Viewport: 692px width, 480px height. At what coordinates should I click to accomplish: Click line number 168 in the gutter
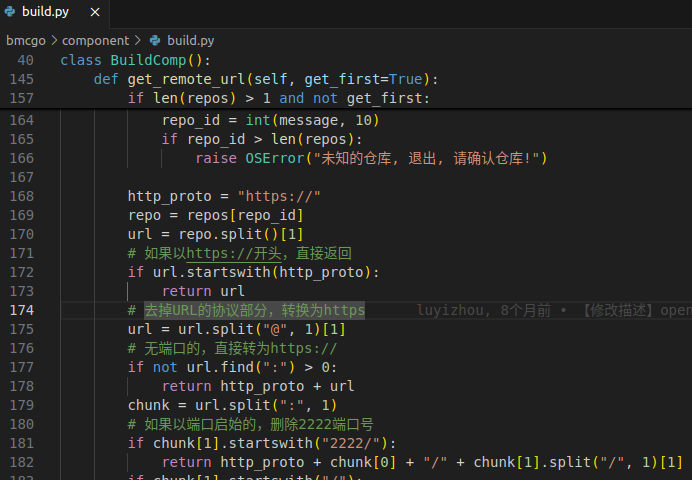click(x=22, y=196)
